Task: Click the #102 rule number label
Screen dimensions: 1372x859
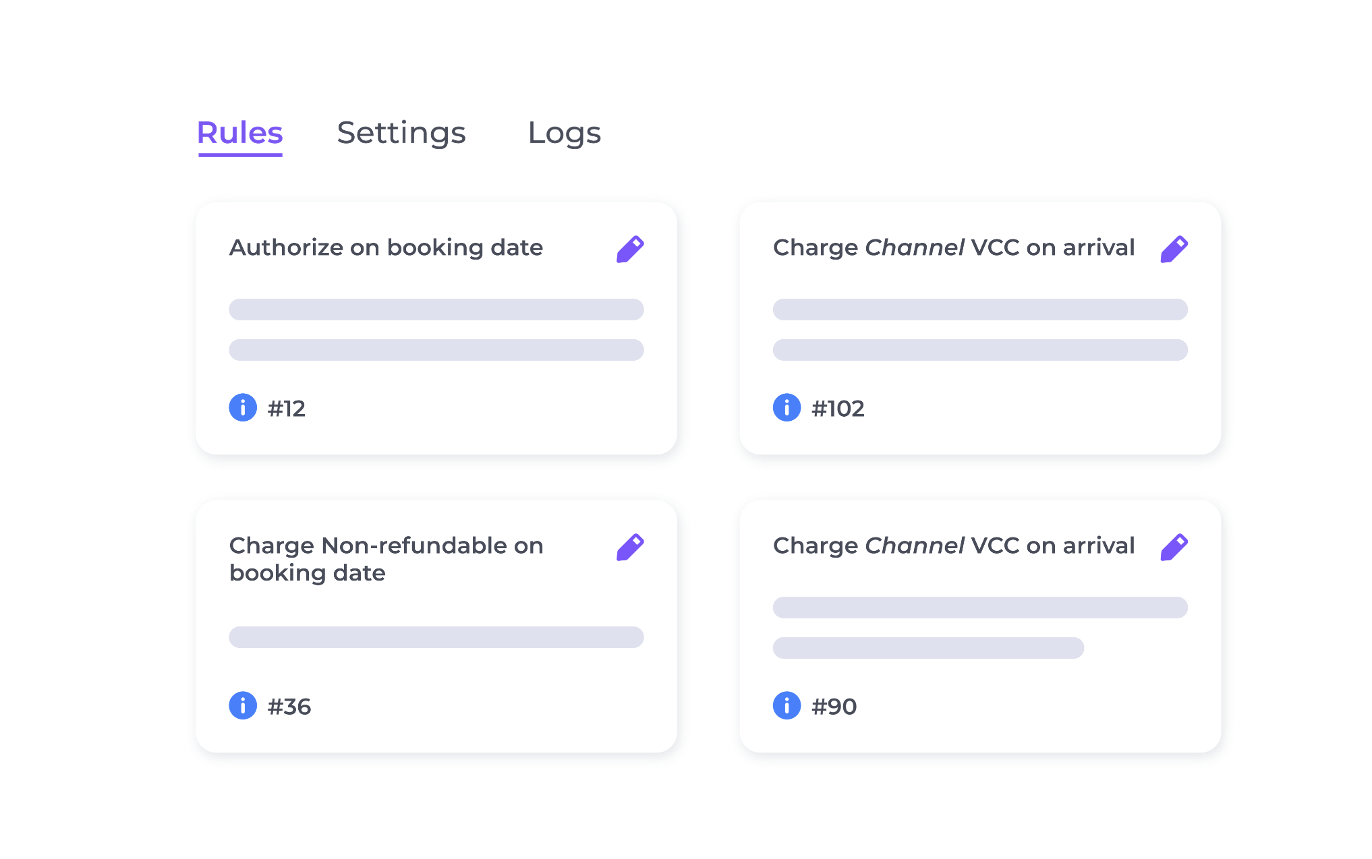Action: [838, 408]
